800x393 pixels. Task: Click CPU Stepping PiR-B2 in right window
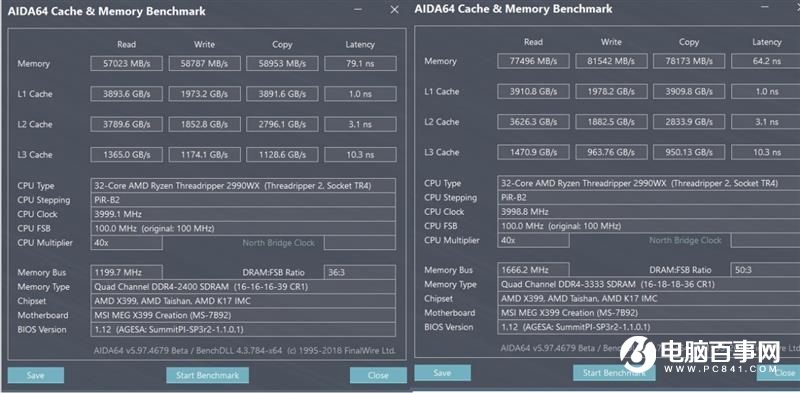[648, 197]
